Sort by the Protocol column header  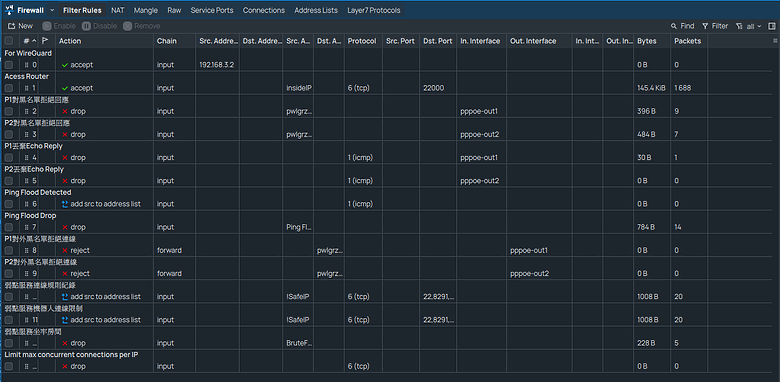pyautogui.click(x=363, y=41)
